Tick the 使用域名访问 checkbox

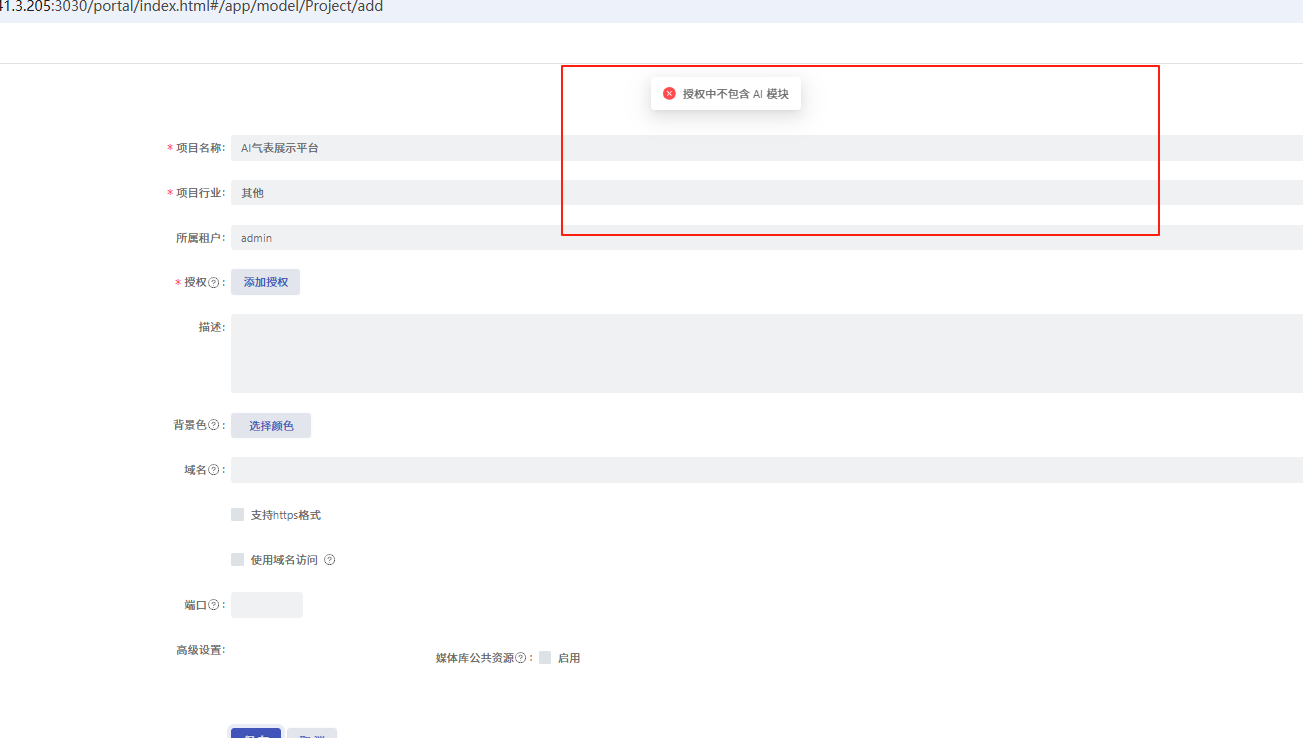(237, 559)
